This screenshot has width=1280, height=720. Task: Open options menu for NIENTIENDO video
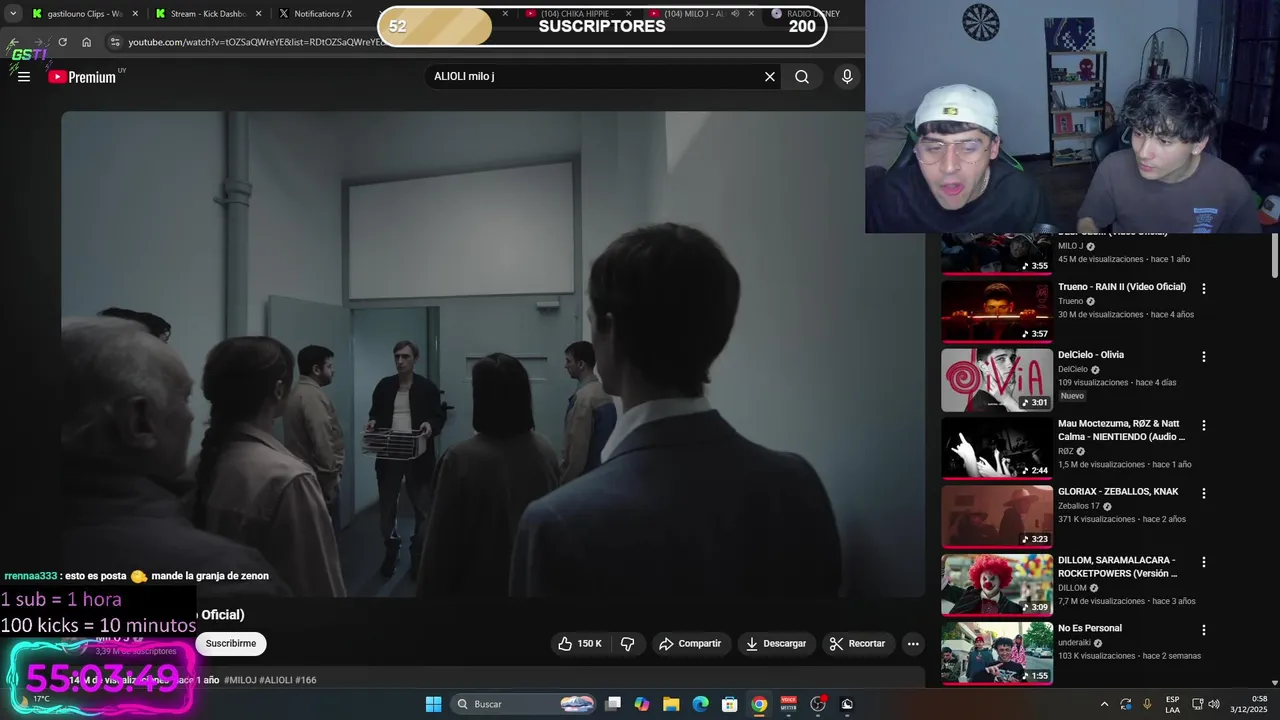click(x=1204, y=425)
